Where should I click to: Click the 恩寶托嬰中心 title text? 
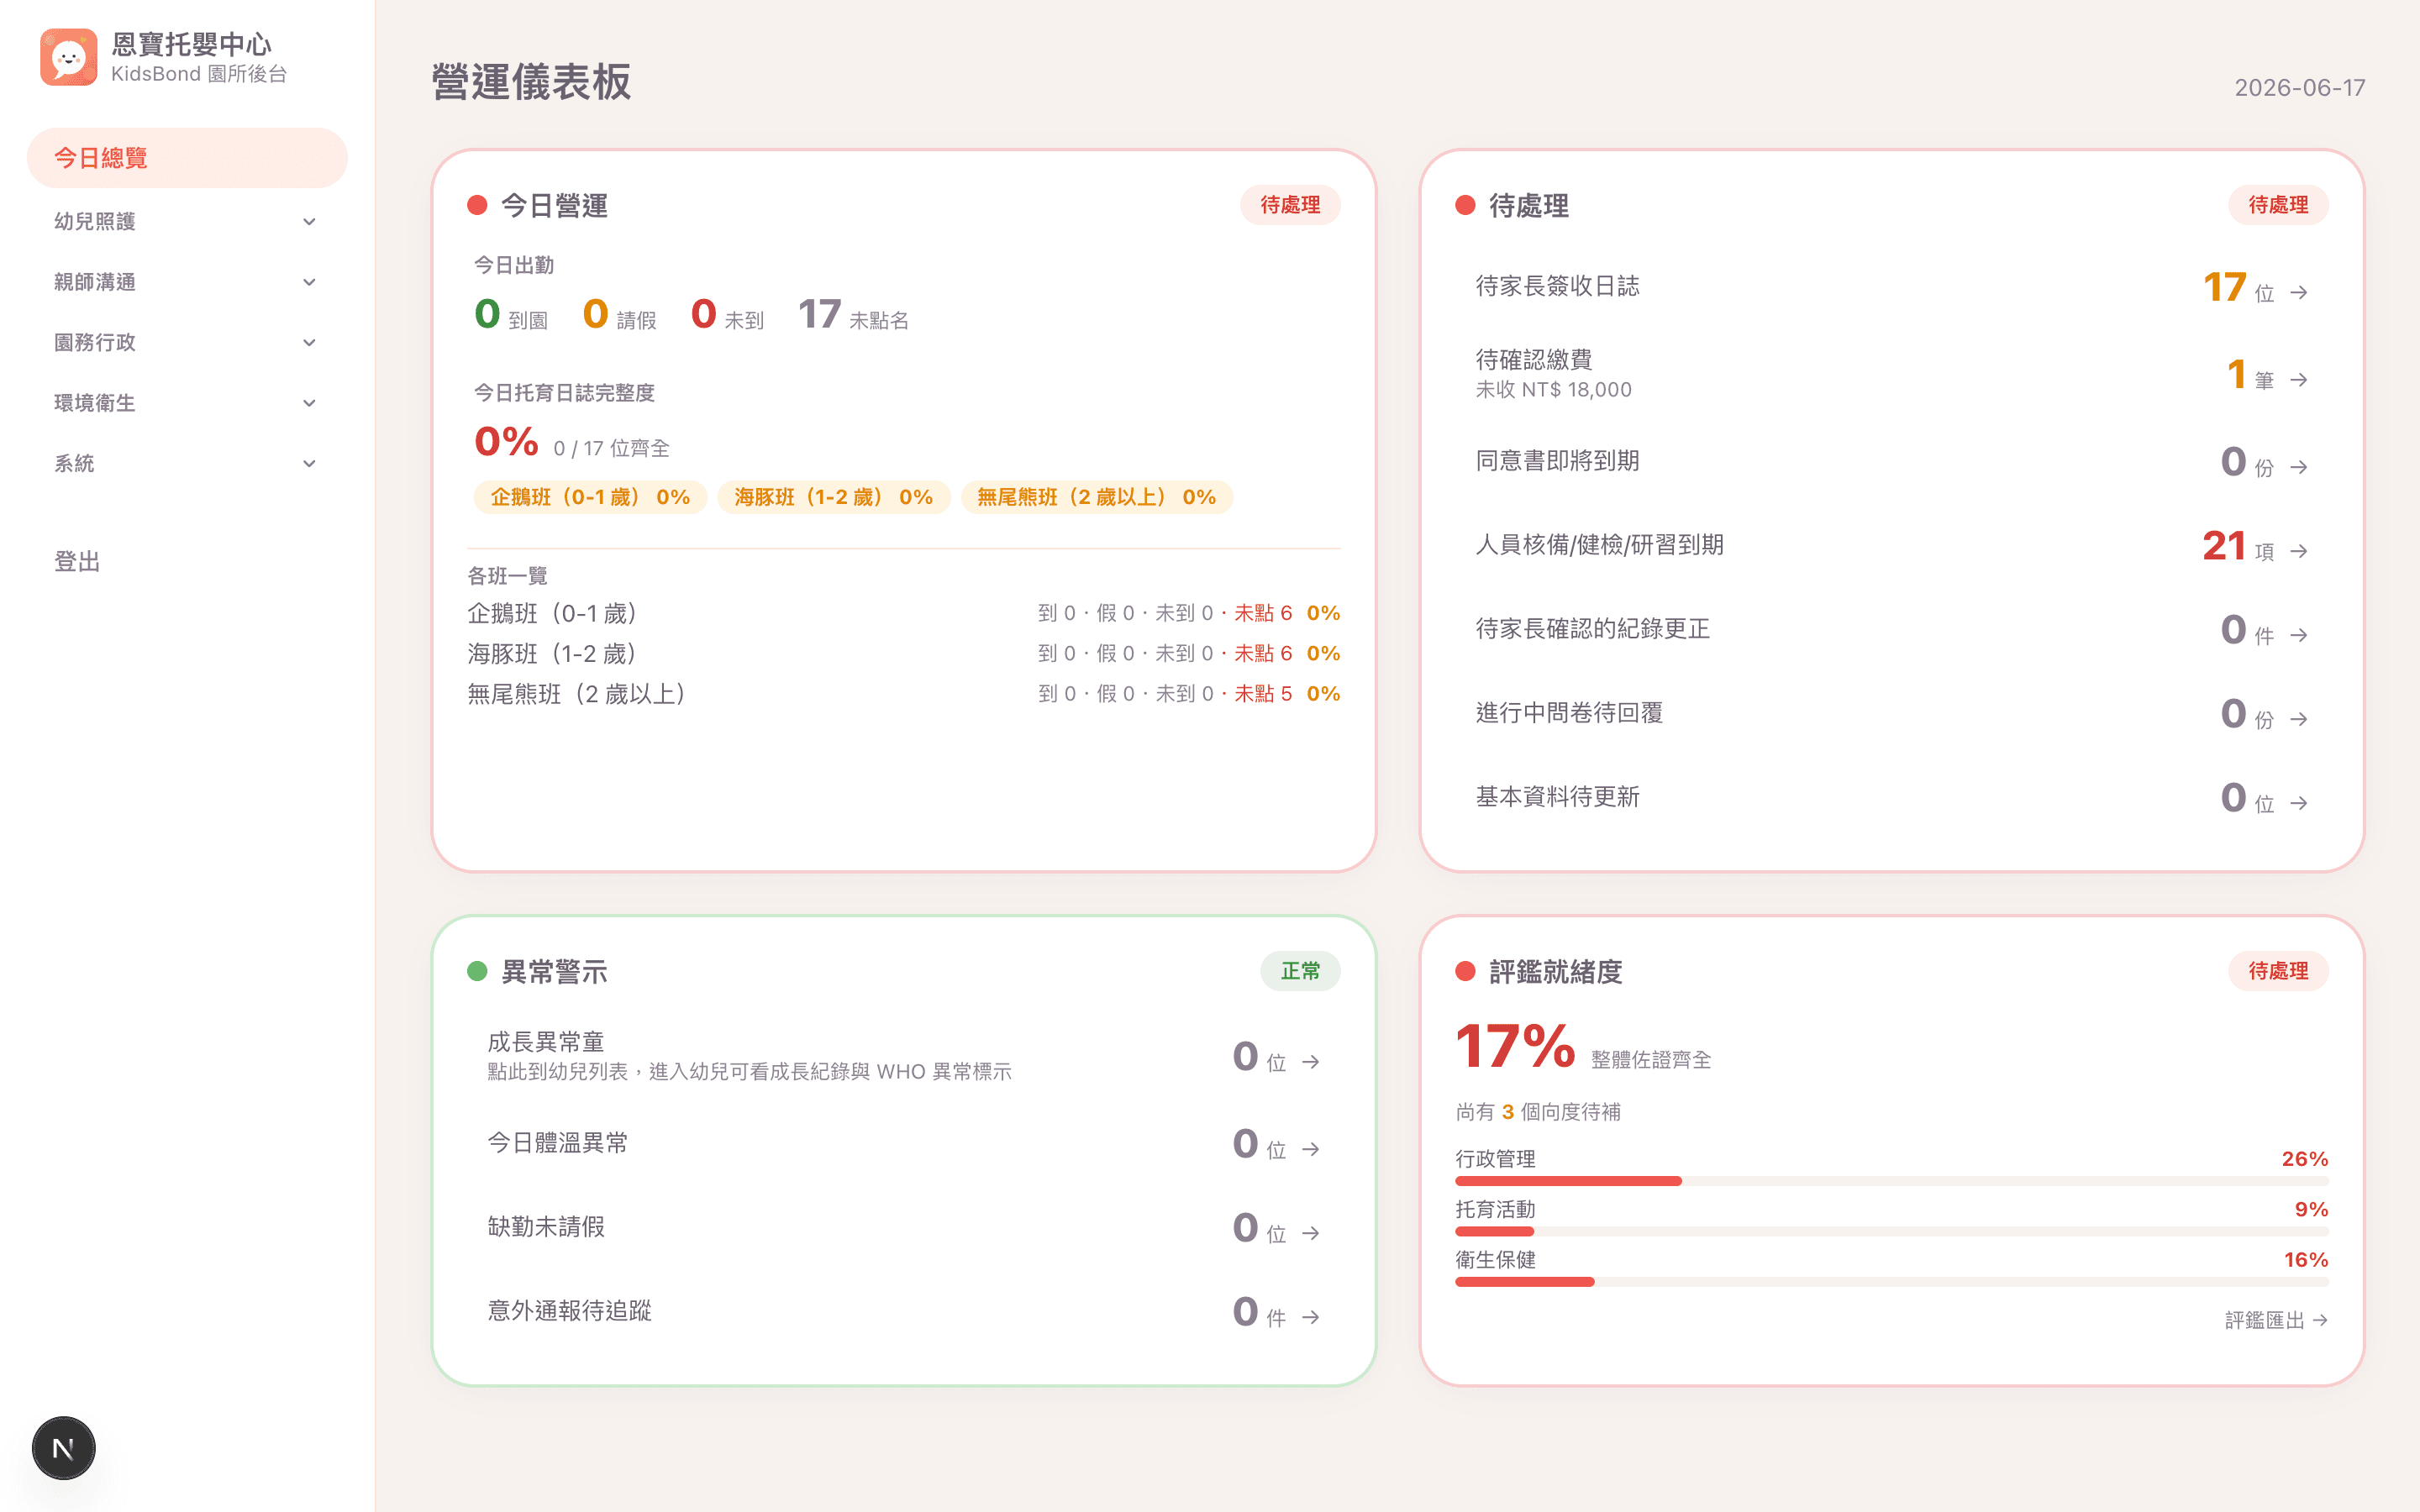(191, 44)
